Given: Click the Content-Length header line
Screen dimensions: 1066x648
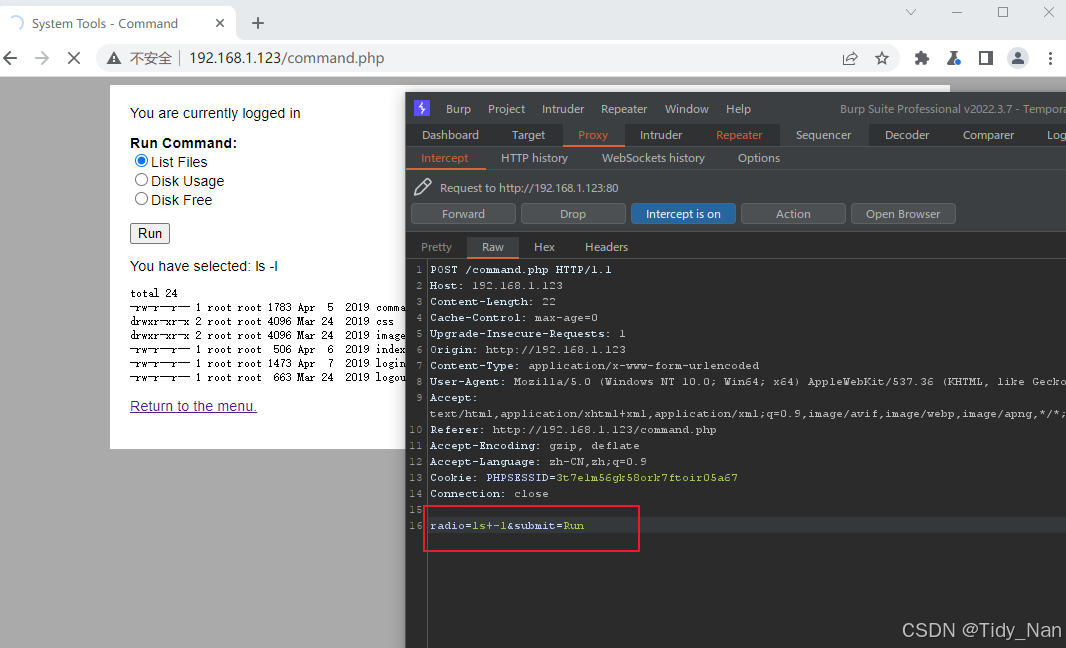Looking at the screenshot, I should coord(492,301).
